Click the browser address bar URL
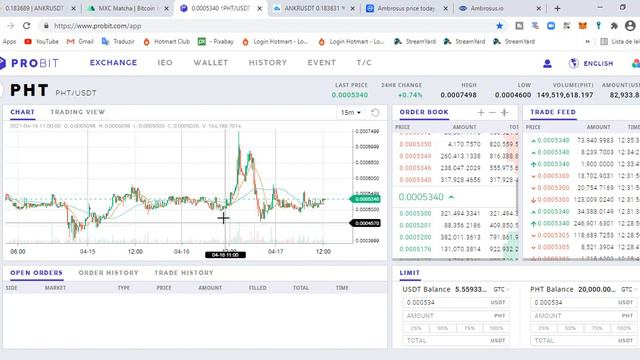 click(x=98, y=26)
